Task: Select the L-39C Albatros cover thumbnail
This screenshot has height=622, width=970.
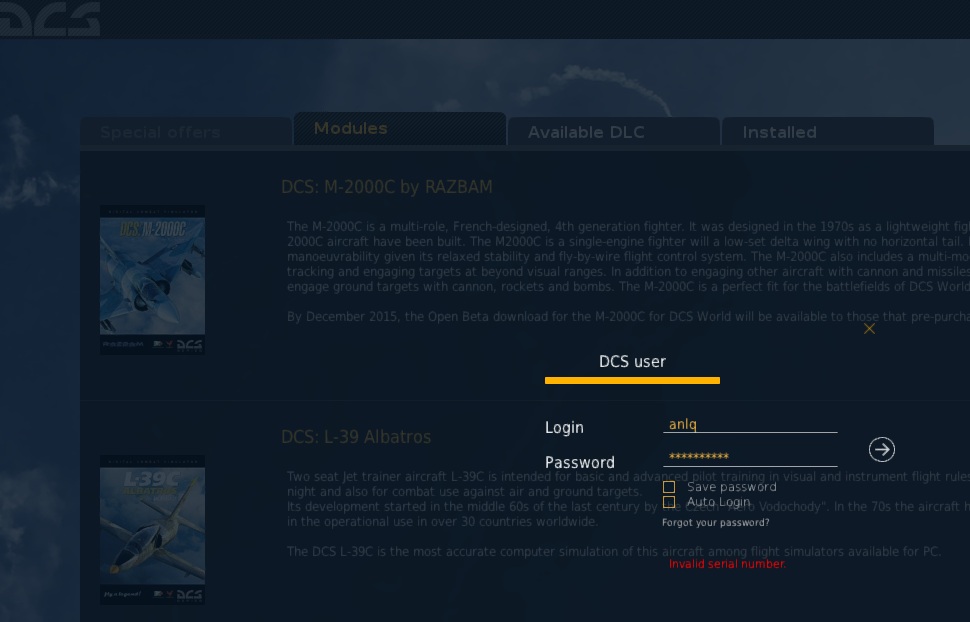Action: coord(152,530)
